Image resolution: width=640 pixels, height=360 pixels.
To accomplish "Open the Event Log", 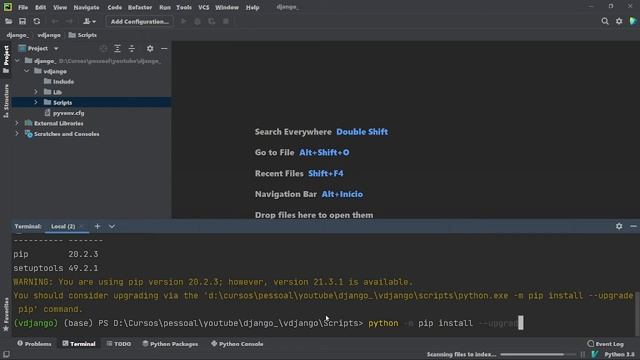I will 605,344.
